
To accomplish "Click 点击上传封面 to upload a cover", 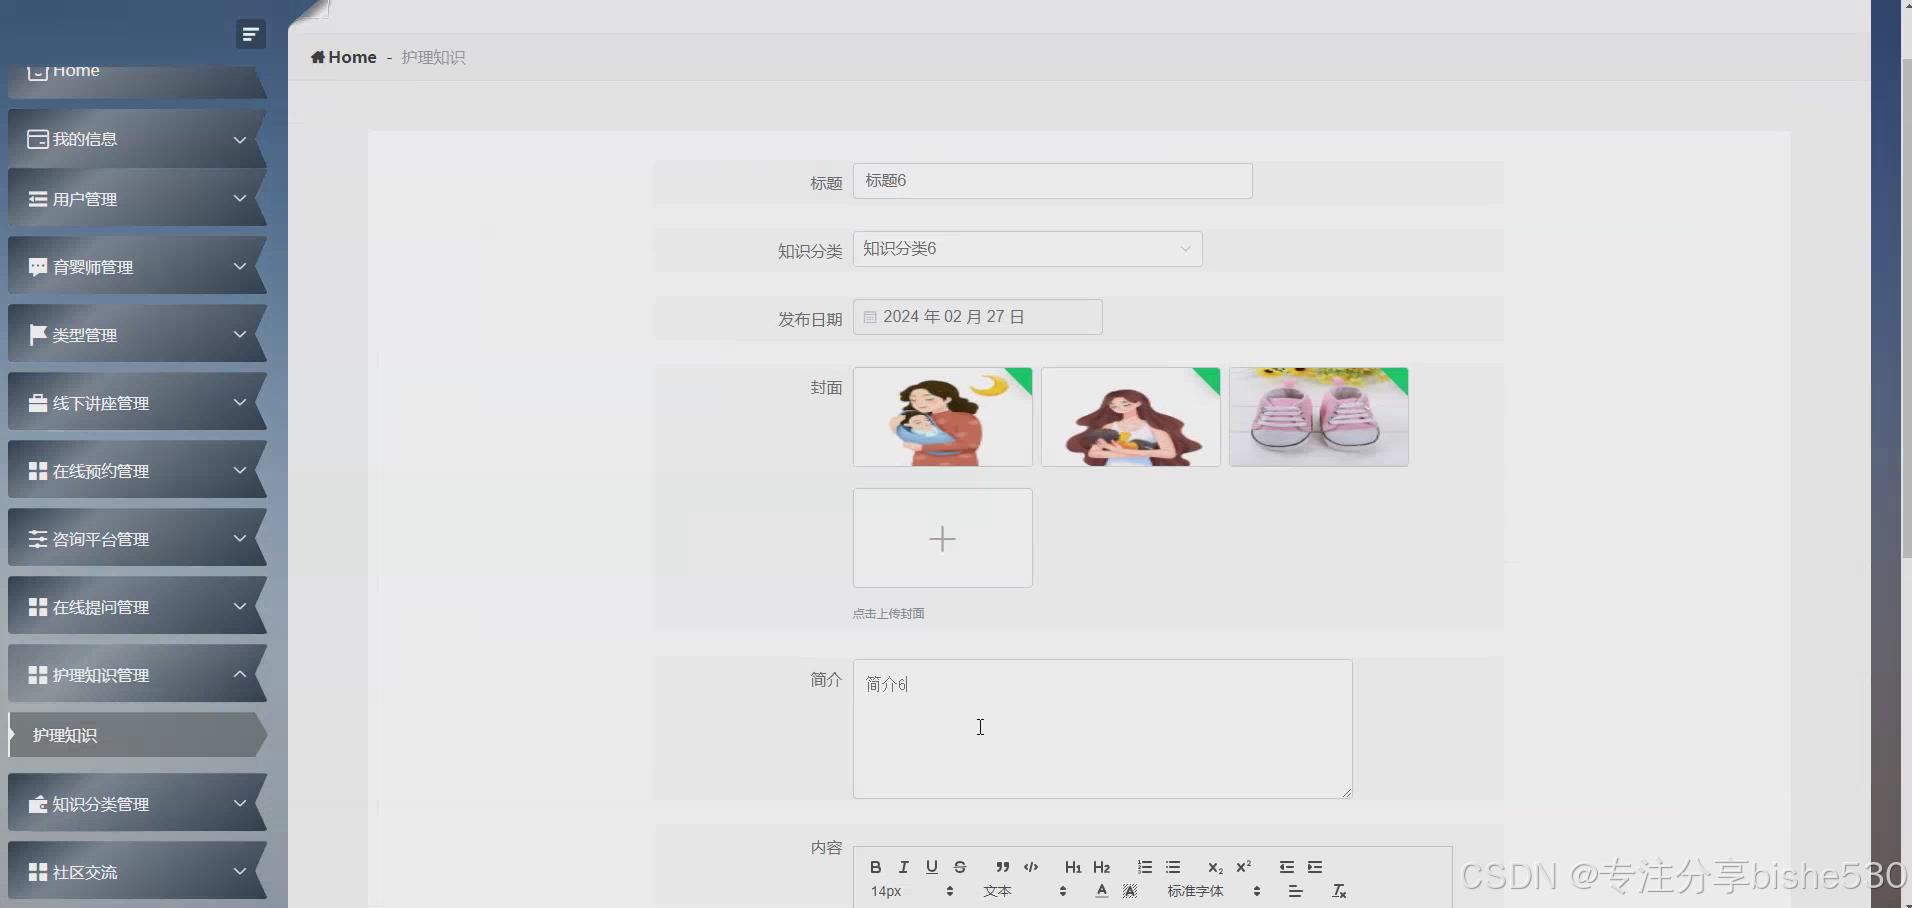I will pos(888,613).
